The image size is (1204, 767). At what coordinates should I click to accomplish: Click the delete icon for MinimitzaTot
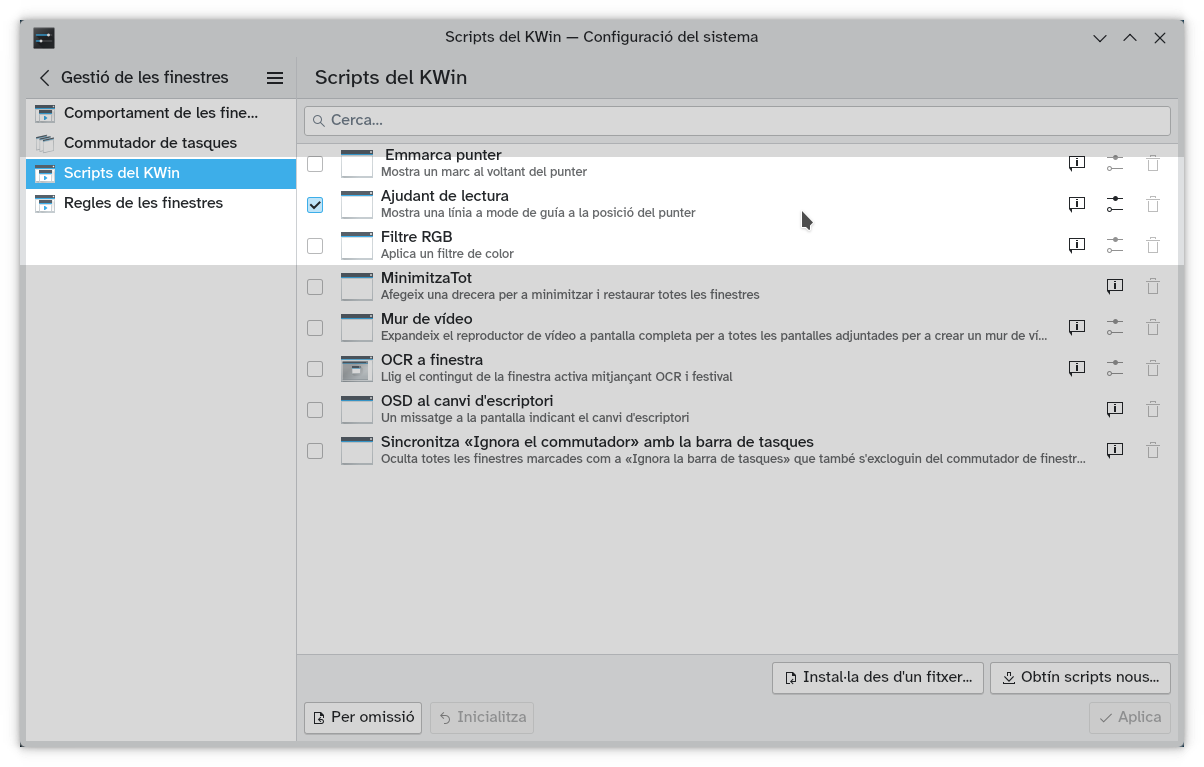(x=1153, y=286)
